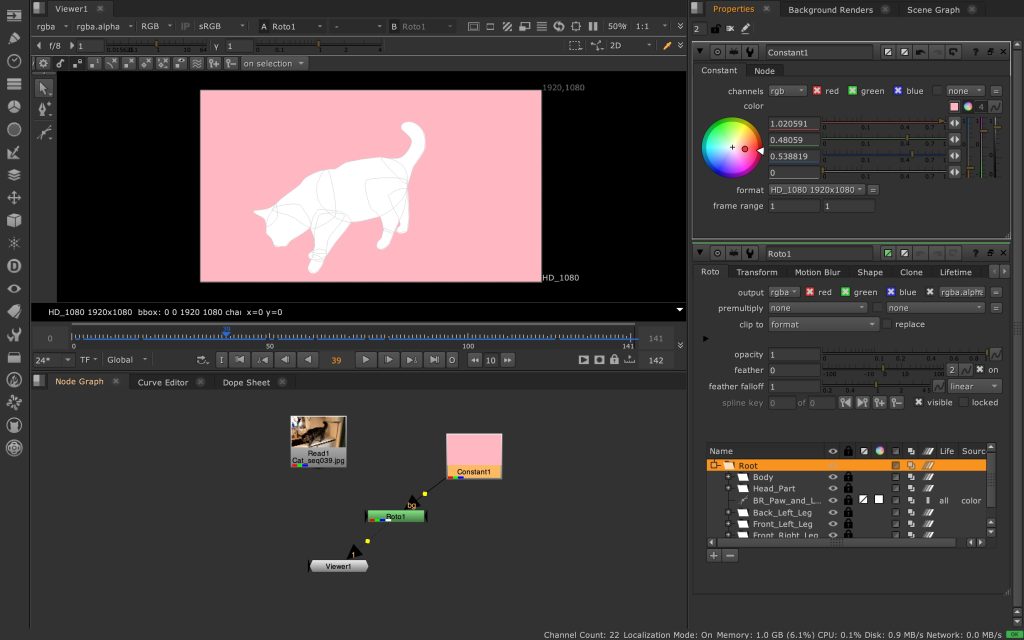
Task: Click the wrench icon in Roto1 panel header
Action: coord(750,253)
